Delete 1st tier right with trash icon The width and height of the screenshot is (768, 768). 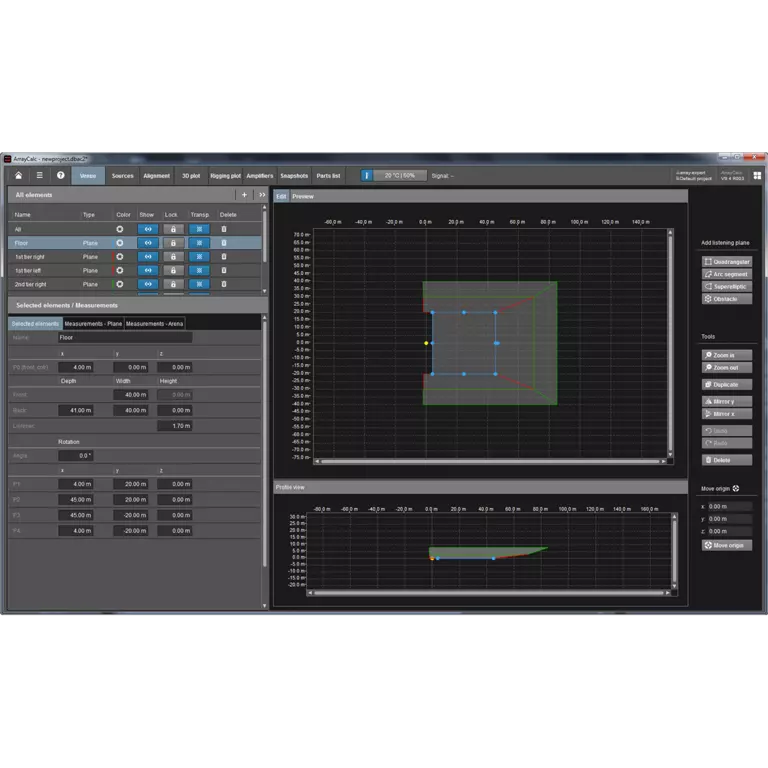click(224, 257)
